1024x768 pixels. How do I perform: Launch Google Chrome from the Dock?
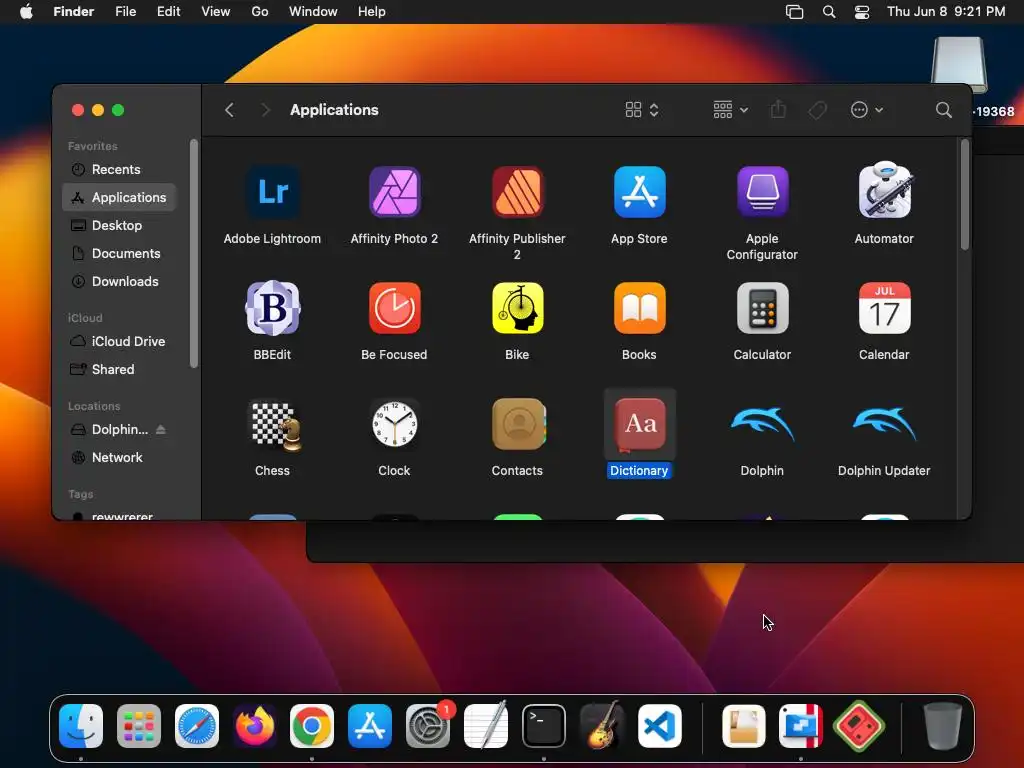click(x=312, y=726)
